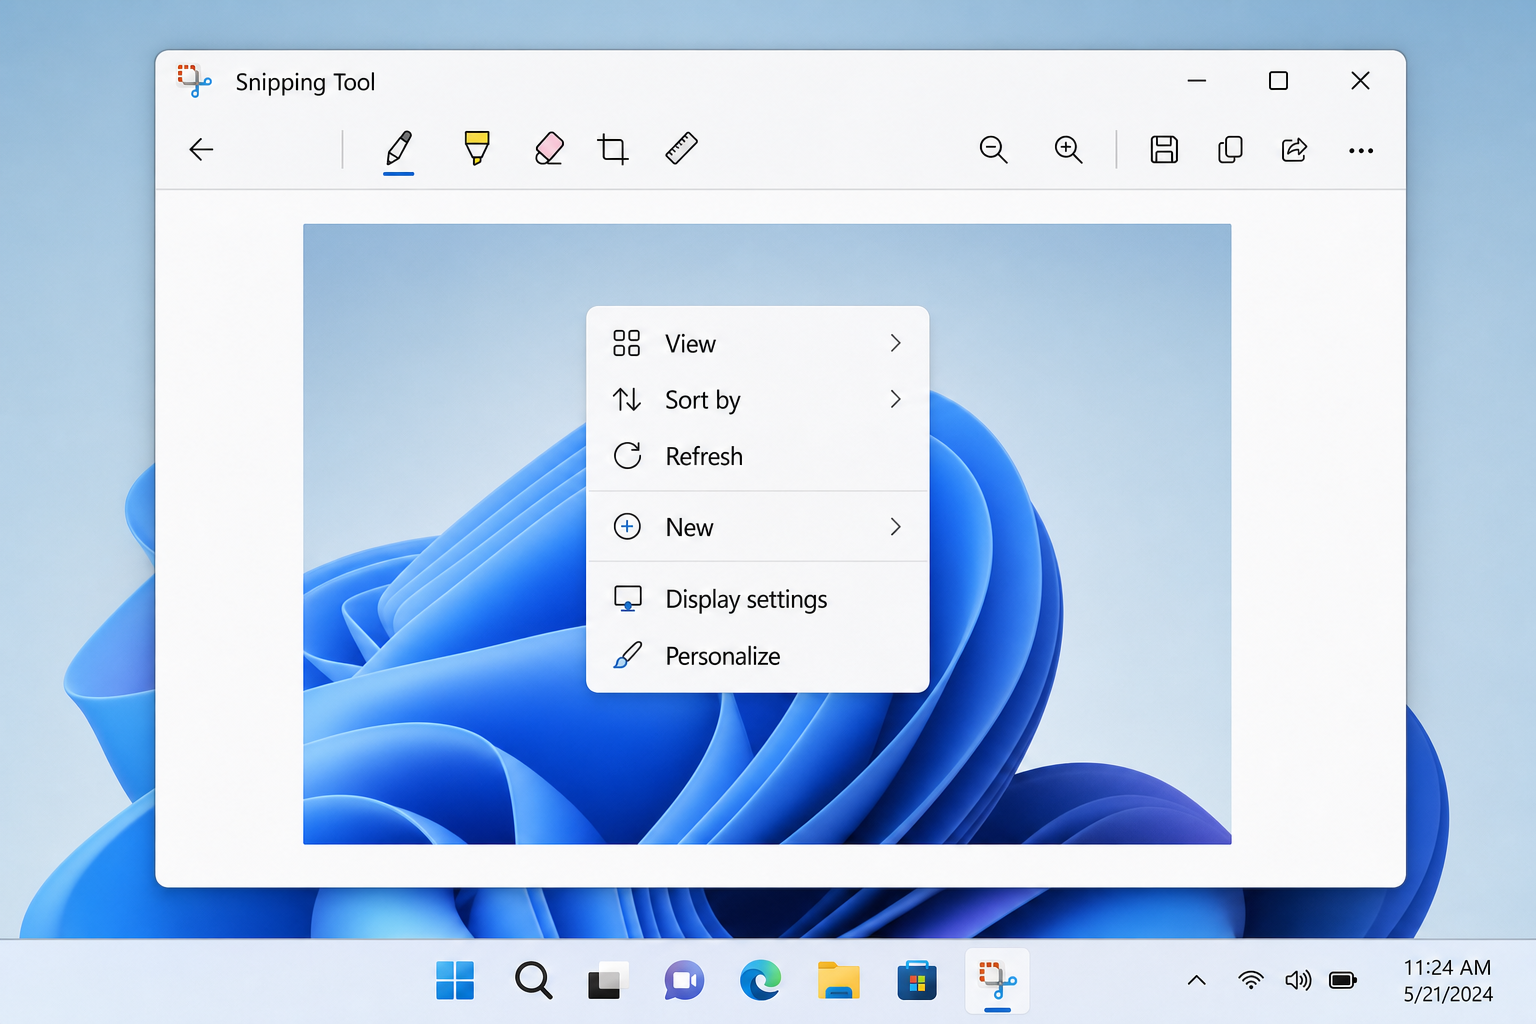Open Display settings from the menu
This screenshot has height=1024, width=1536.
pyautogui.click(x=758, y=599)
